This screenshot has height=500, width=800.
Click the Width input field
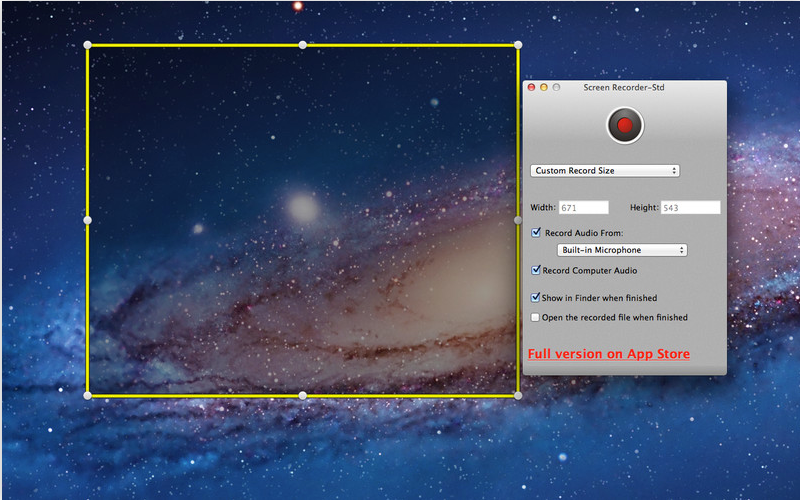(x=584, y=207)
